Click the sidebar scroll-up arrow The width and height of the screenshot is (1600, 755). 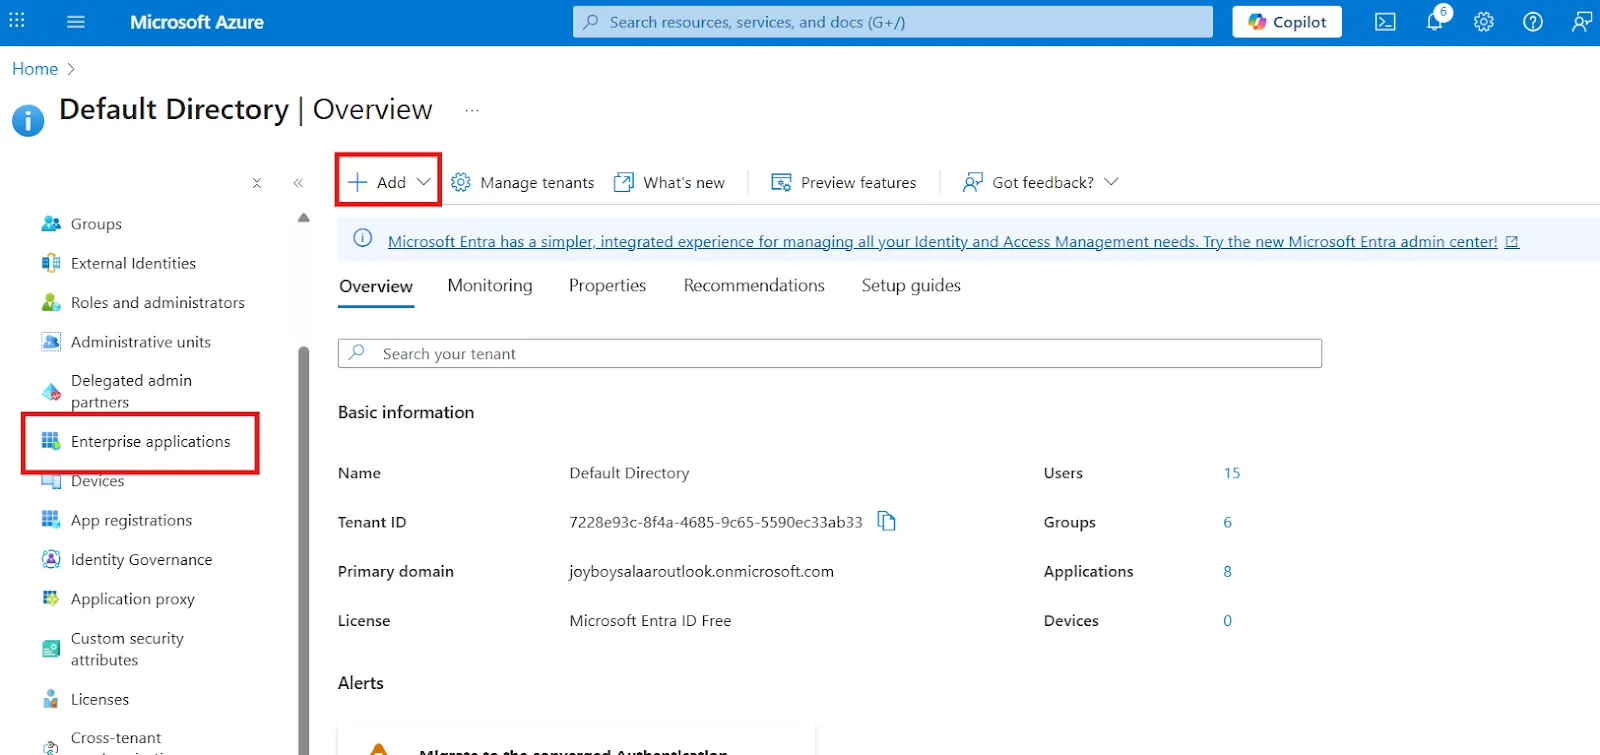[x=304, y=218]
